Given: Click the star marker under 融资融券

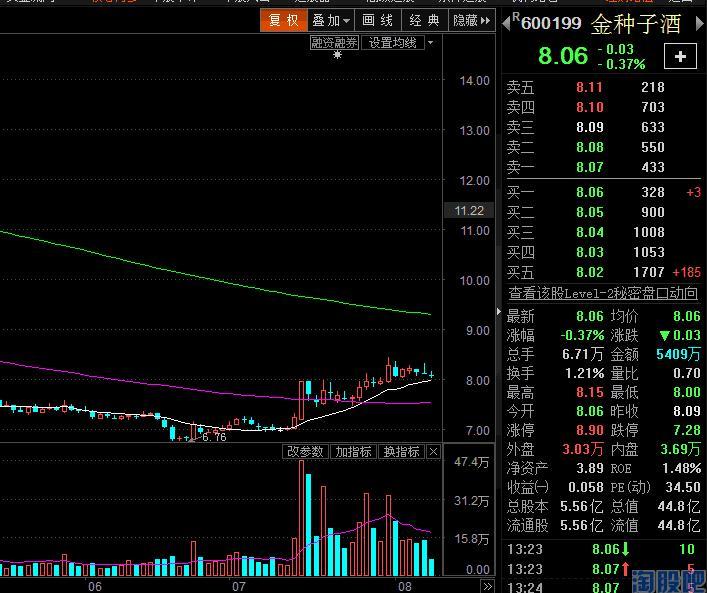Looking at the screenshot, I should (337, 55).
